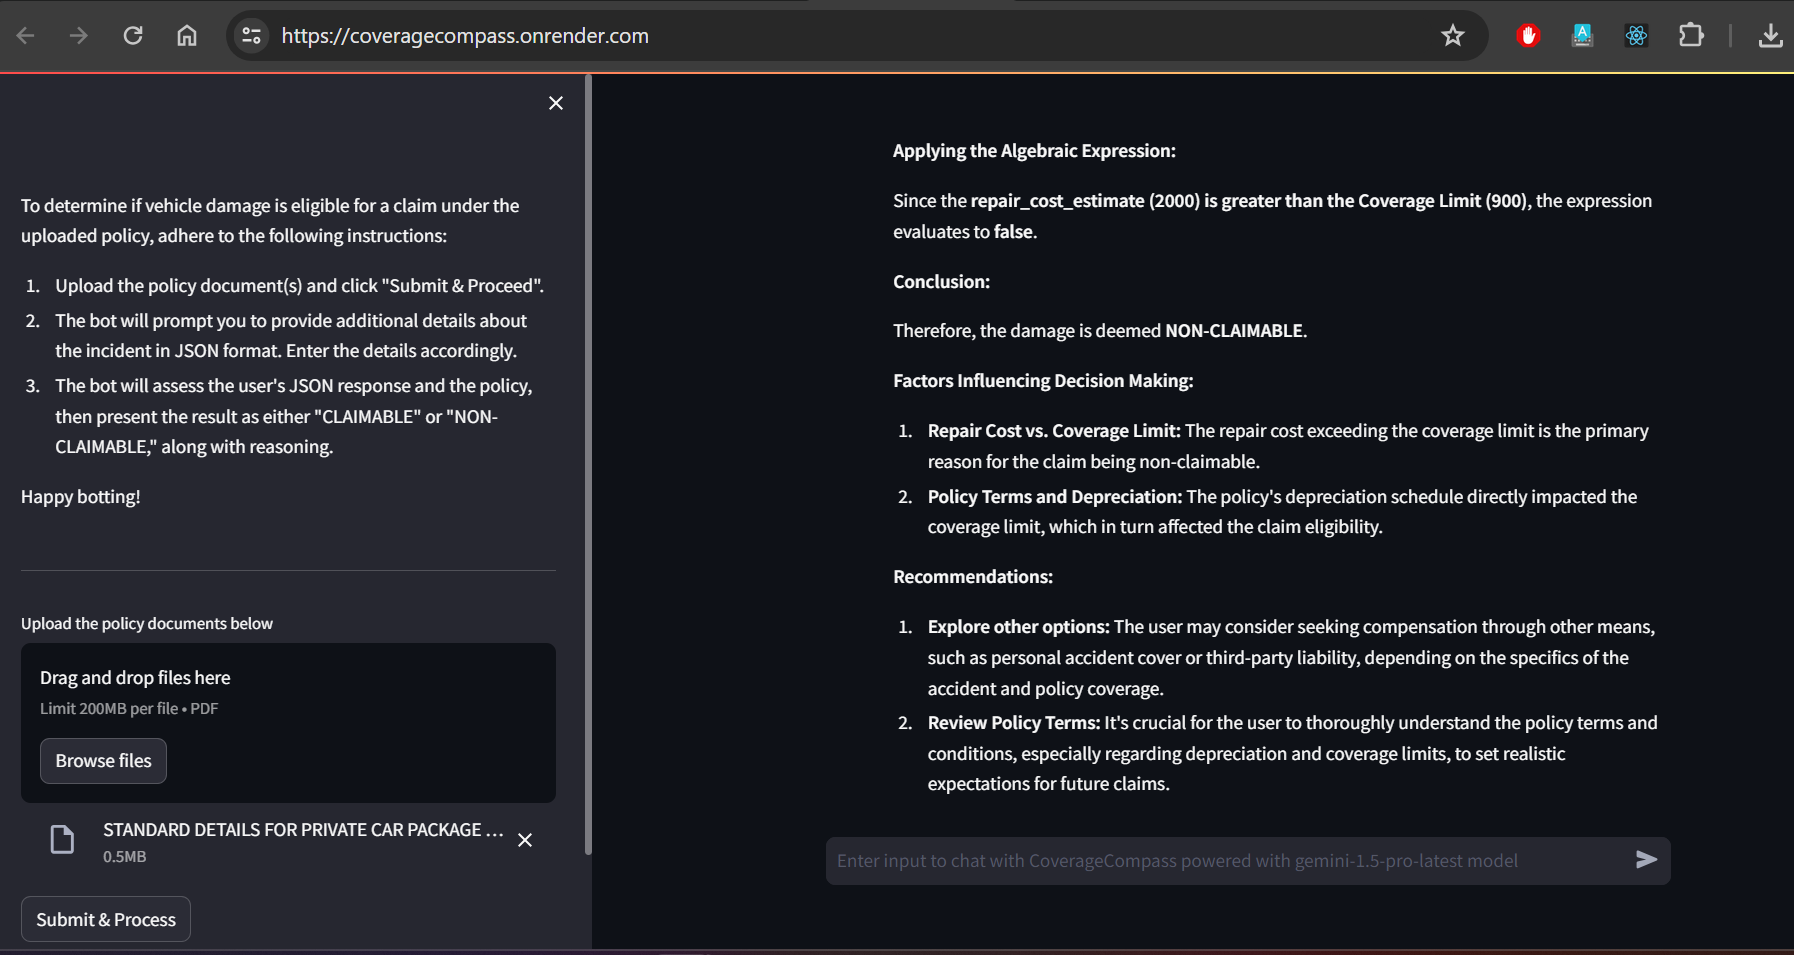
Task: Open site information settings icon
Action: coord(251,36)
